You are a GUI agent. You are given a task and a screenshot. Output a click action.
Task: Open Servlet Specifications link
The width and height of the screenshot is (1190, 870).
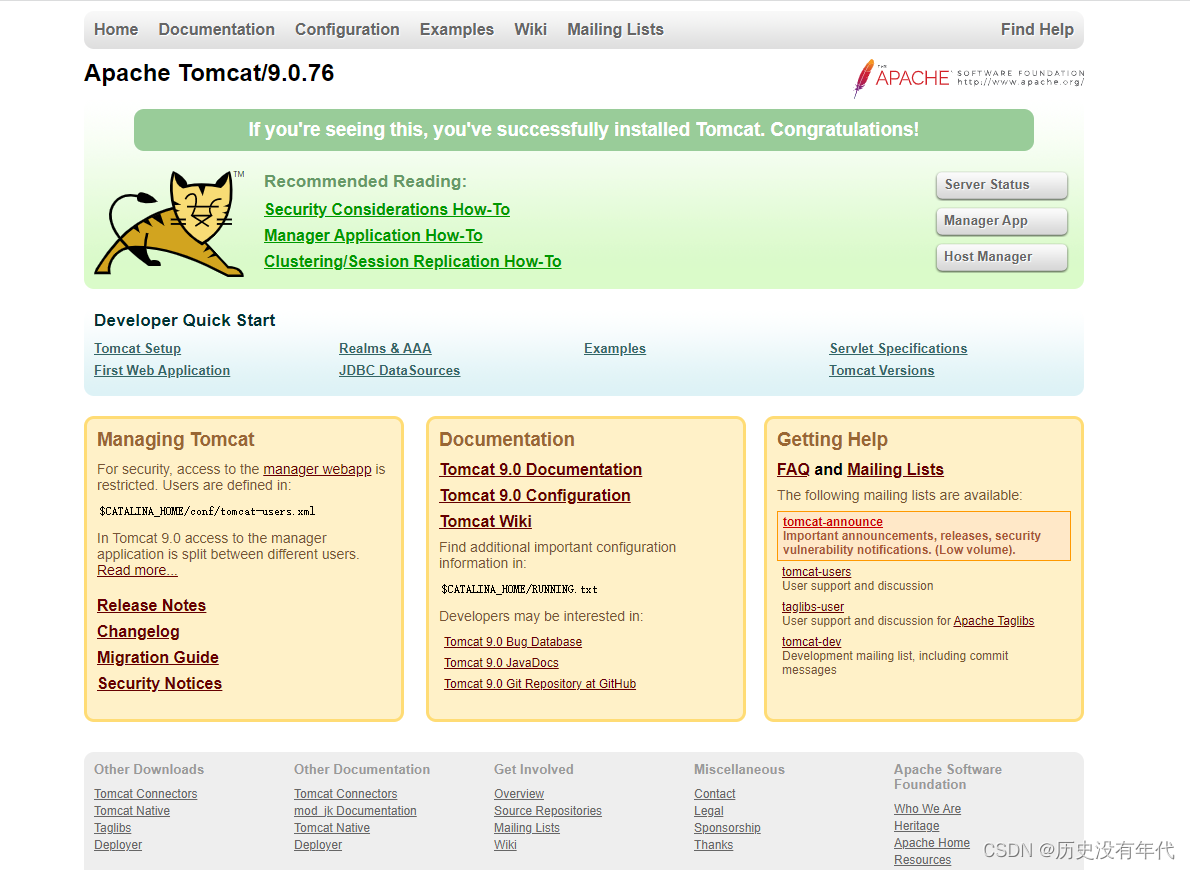(898, 348)
